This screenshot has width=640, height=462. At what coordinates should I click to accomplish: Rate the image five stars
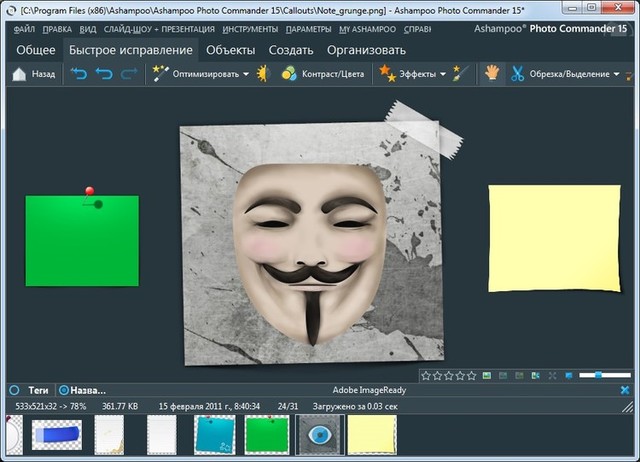coord(471,375)
